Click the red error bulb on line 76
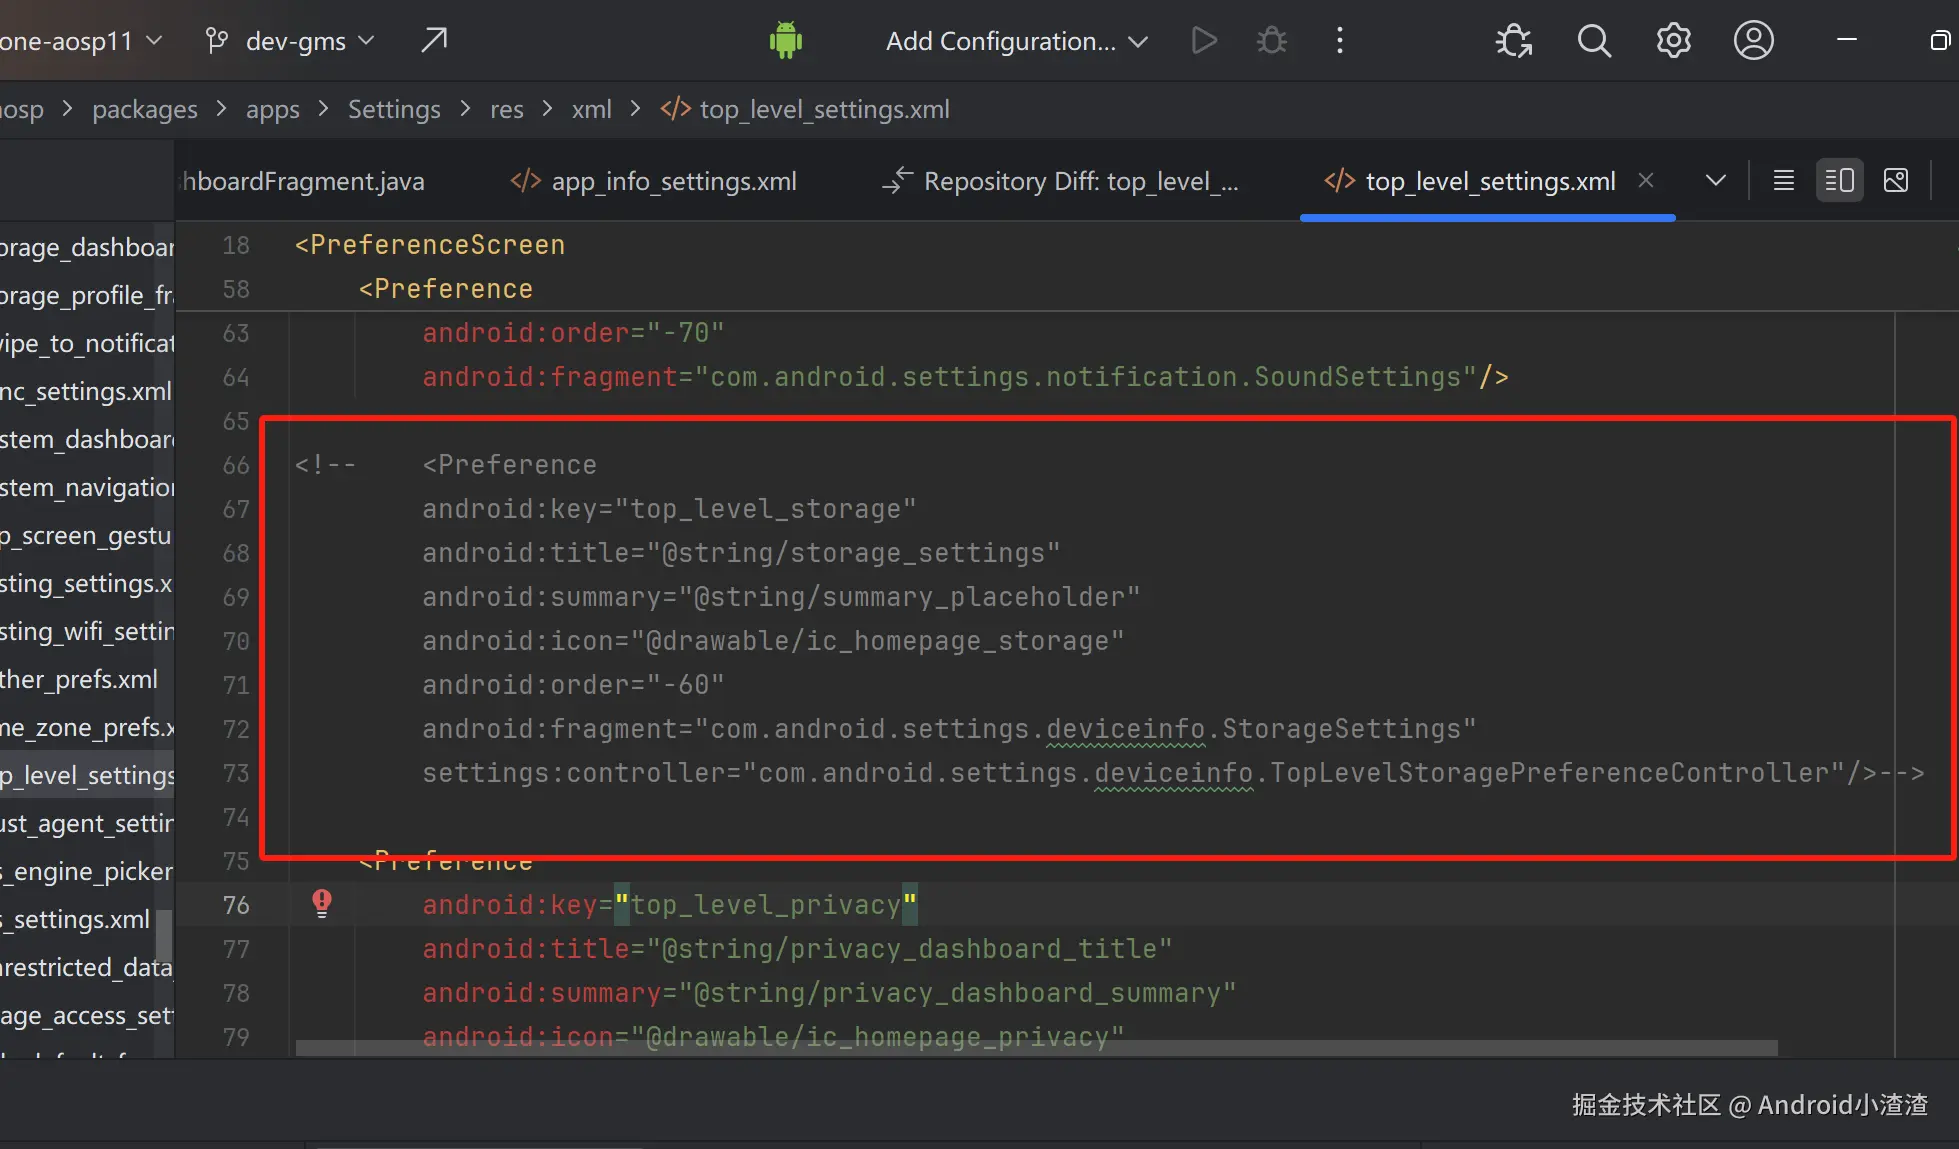 [322, 903]
